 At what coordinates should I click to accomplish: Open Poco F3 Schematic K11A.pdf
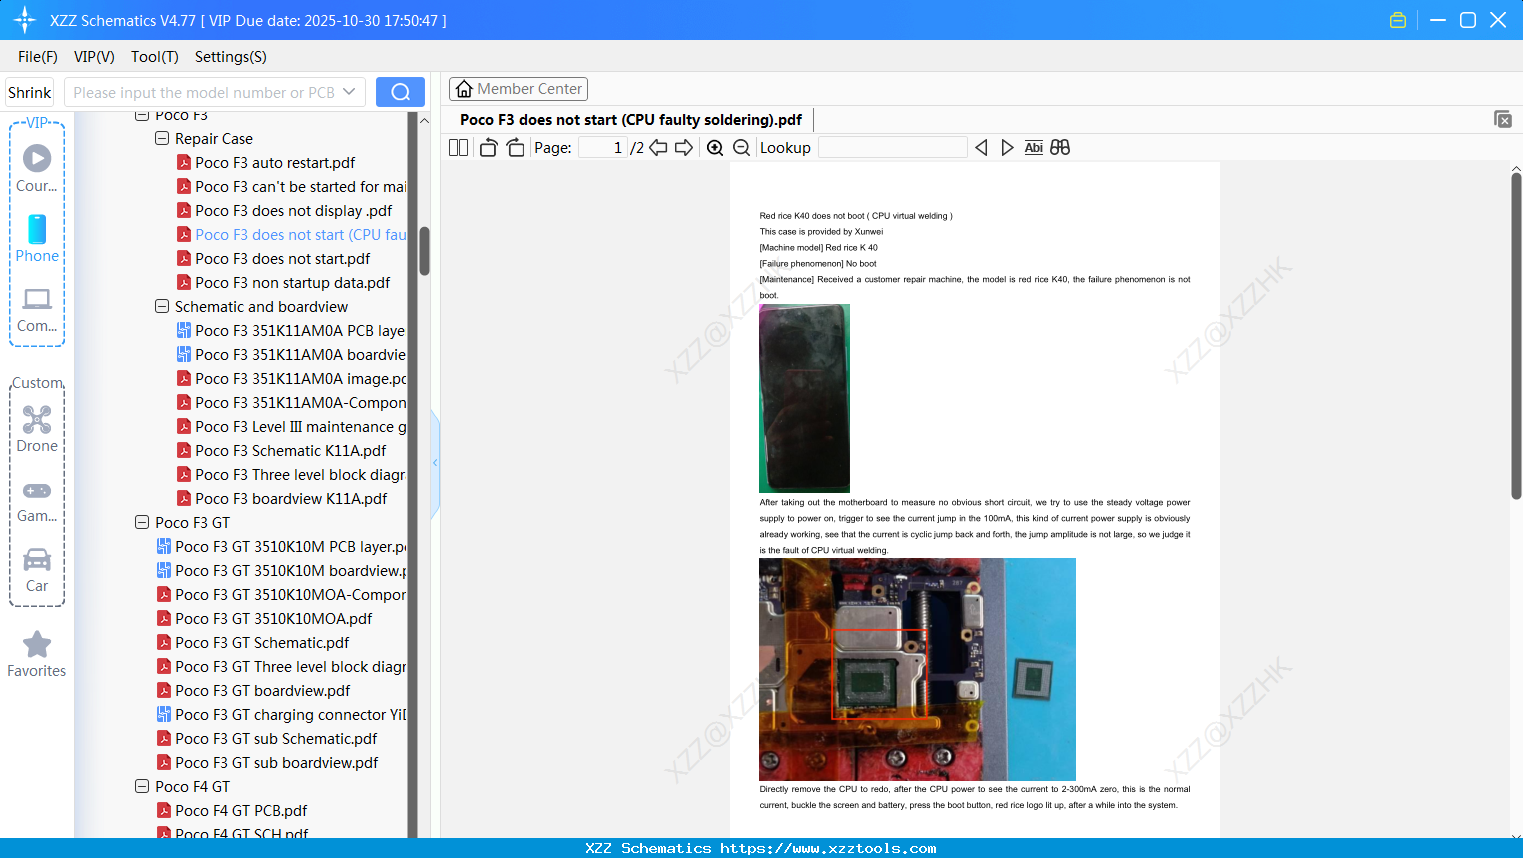(x=290, y=451)
